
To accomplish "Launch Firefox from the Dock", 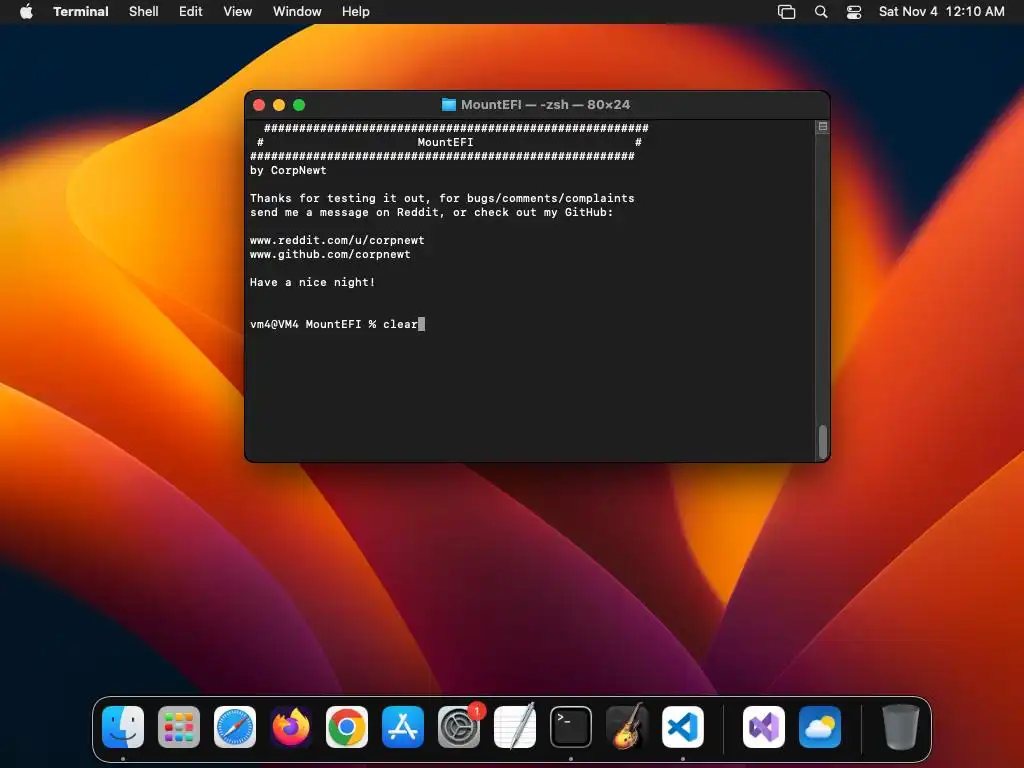I will coord(291,727).
